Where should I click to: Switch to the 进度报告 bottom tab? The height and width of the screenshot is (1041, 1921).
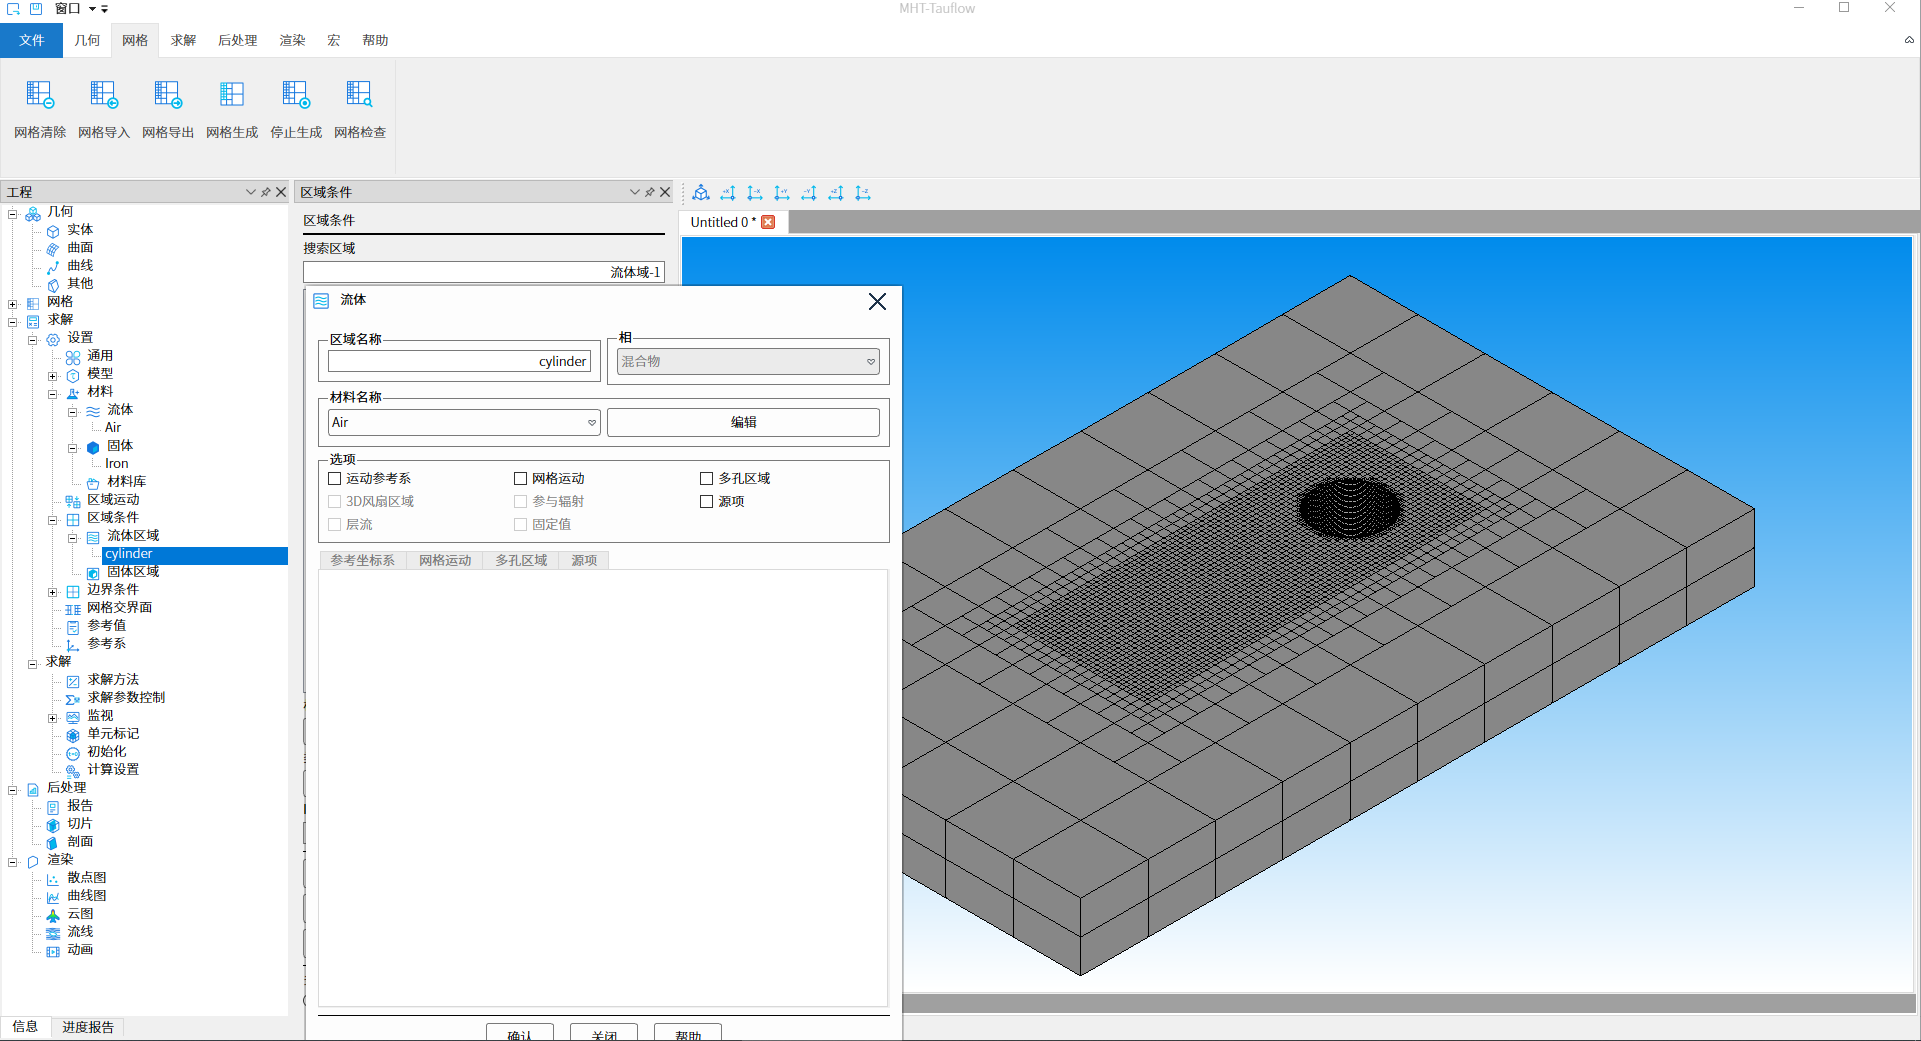(x=88, y=1027)
